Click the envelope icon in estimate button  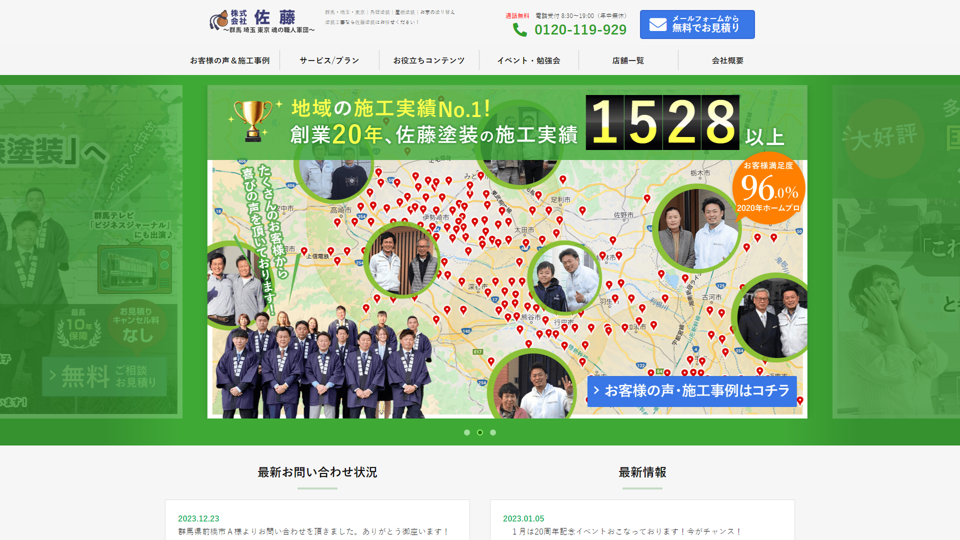pyautogui.click(x=657, y=24)
